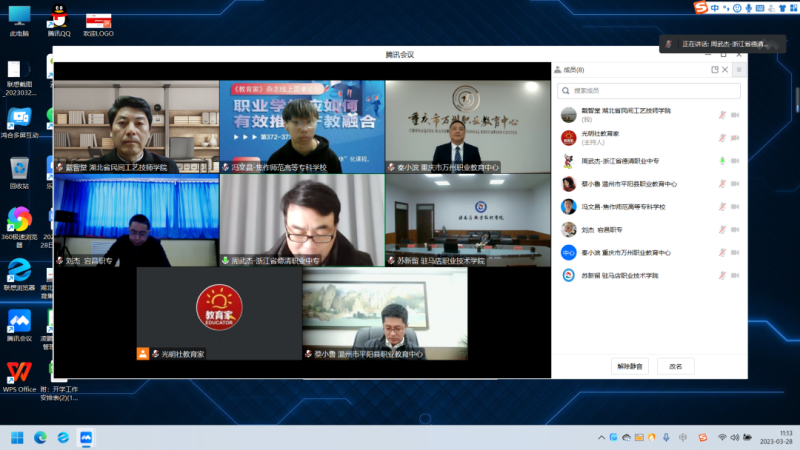Open 双流LOGO desktop file
800x450 pixels.
click(98, 24)
